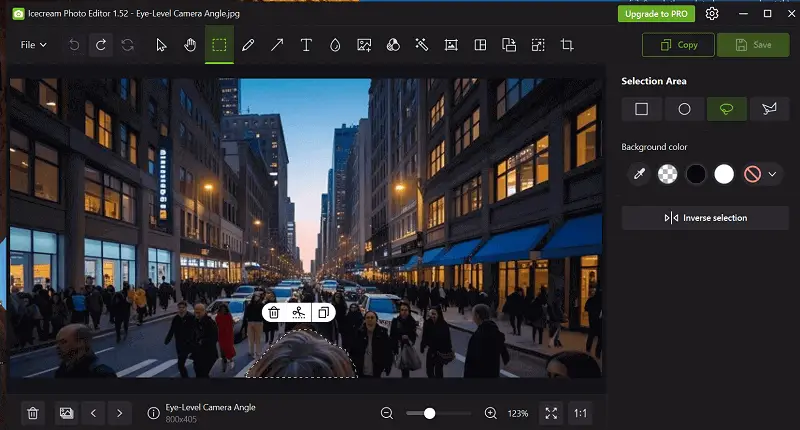Screen dimensions: 800x430
Task: Select the Text tool
Action: tap(306, 45)
